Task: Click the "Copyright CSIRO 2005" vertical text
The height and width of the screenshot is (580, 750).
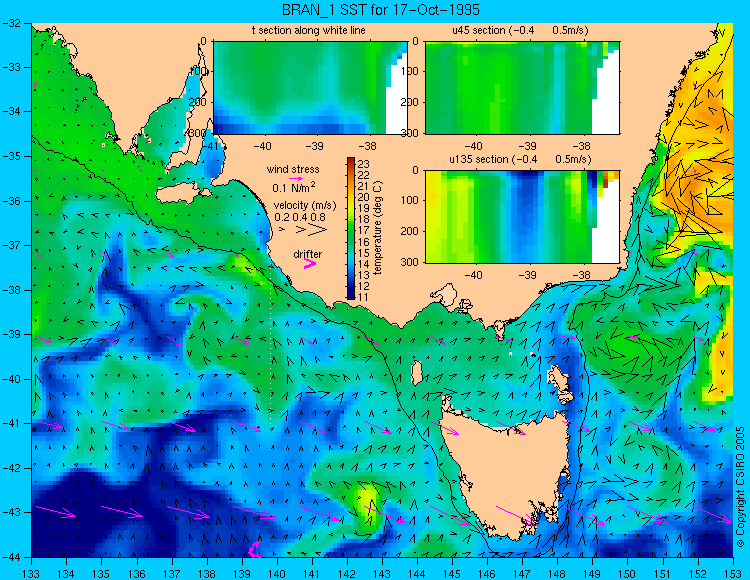Action: pyautogui.click(x=740, y=488)
